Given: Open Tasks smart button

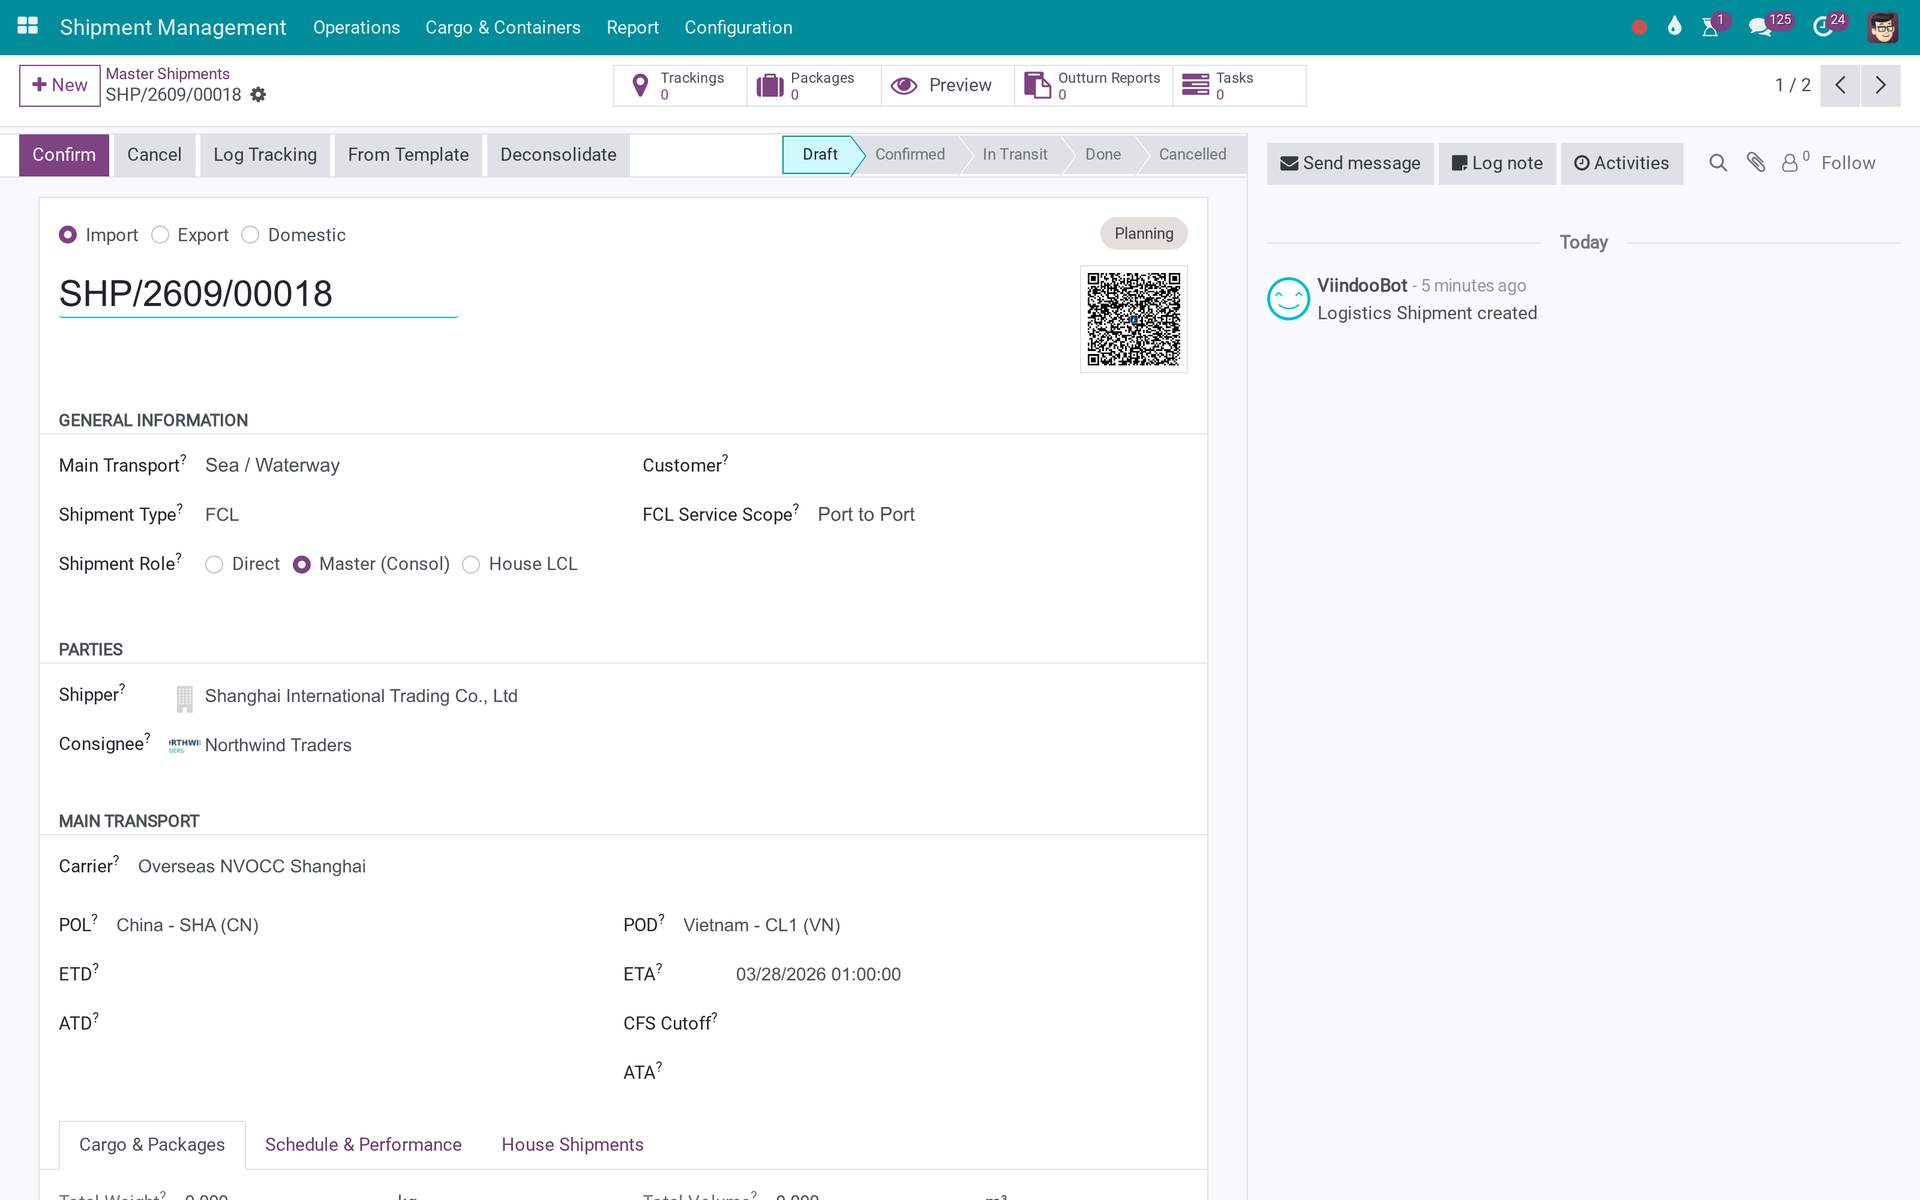Looking at the screenshot, I should (1239, 86).
